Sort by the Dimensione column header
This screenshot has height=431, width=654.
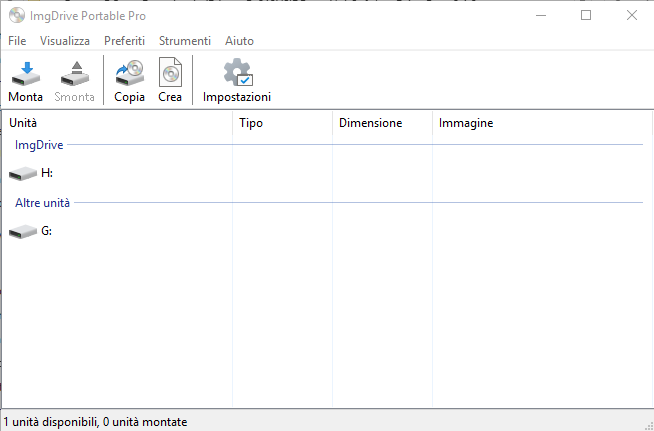[382, 123]
